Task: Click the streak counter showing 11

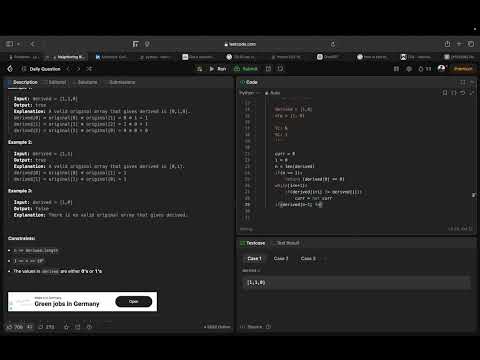Action: [x=425, y=69]
